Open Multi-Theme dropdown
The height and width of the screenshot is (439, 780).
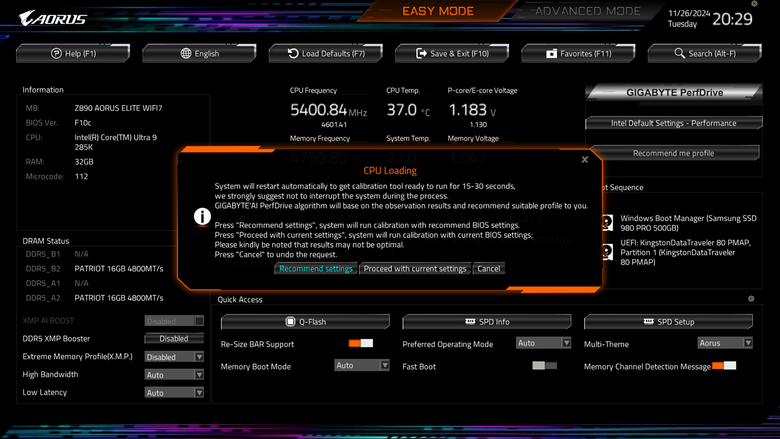tap(725, 343)
